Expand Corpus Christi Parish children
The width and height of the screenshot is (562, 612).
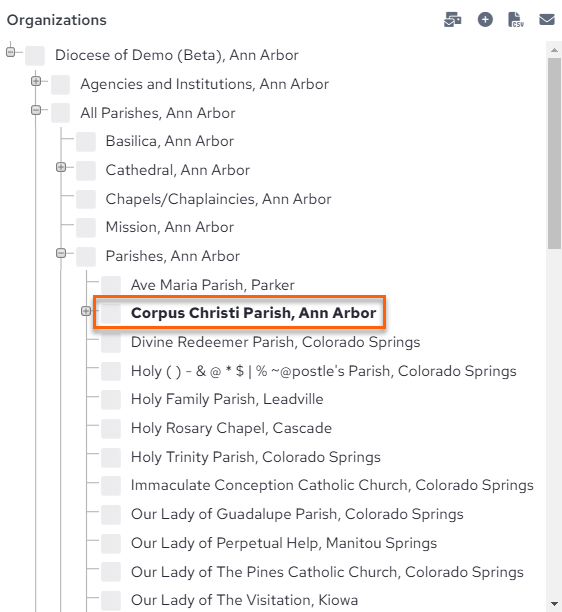(x=86, y=311)
